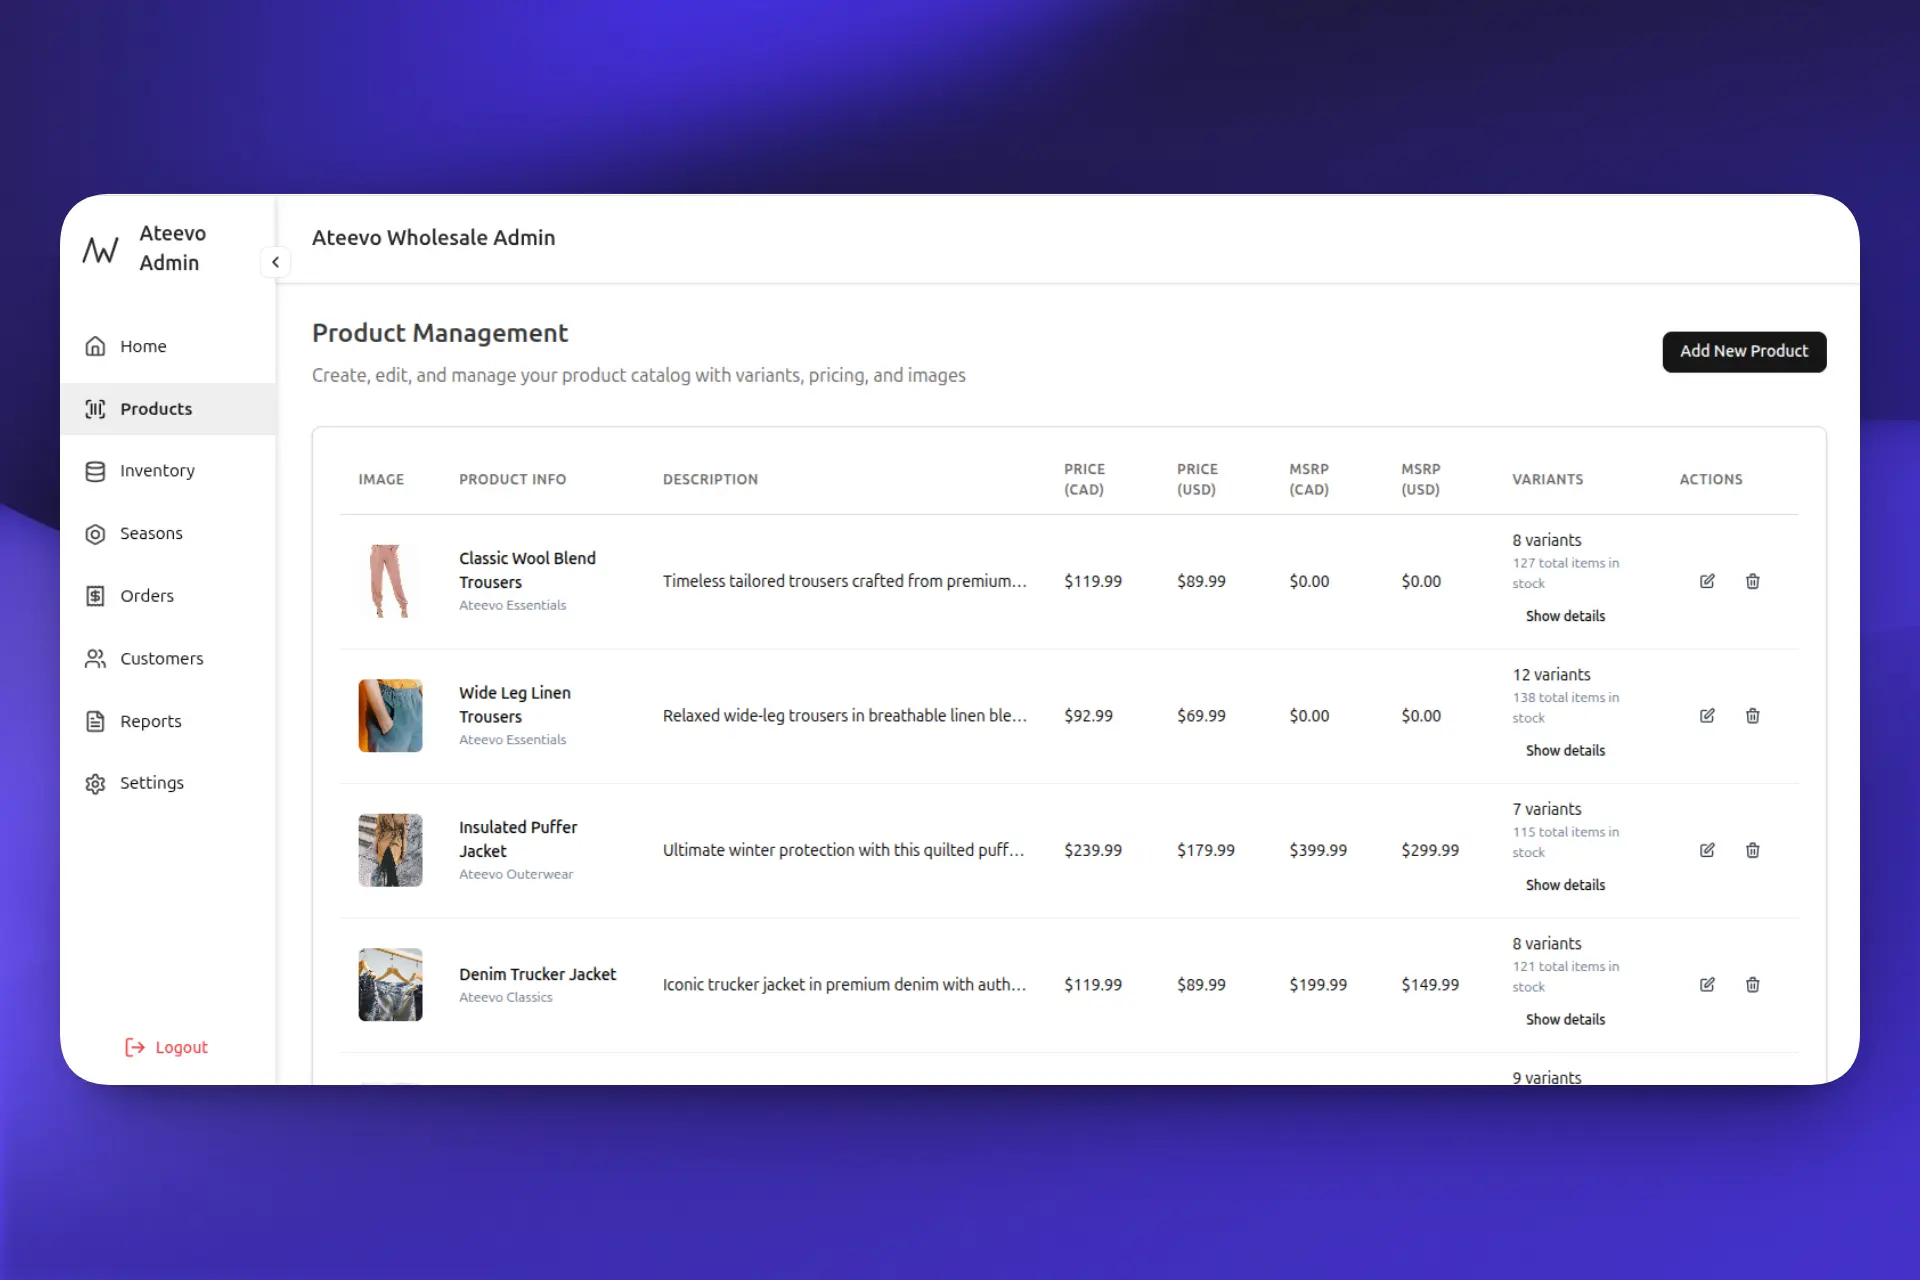The width and height of the screenshot is (1920, 1280).
Task: Open the Home icon in sidebar
Action: click(x=95, y=346)
